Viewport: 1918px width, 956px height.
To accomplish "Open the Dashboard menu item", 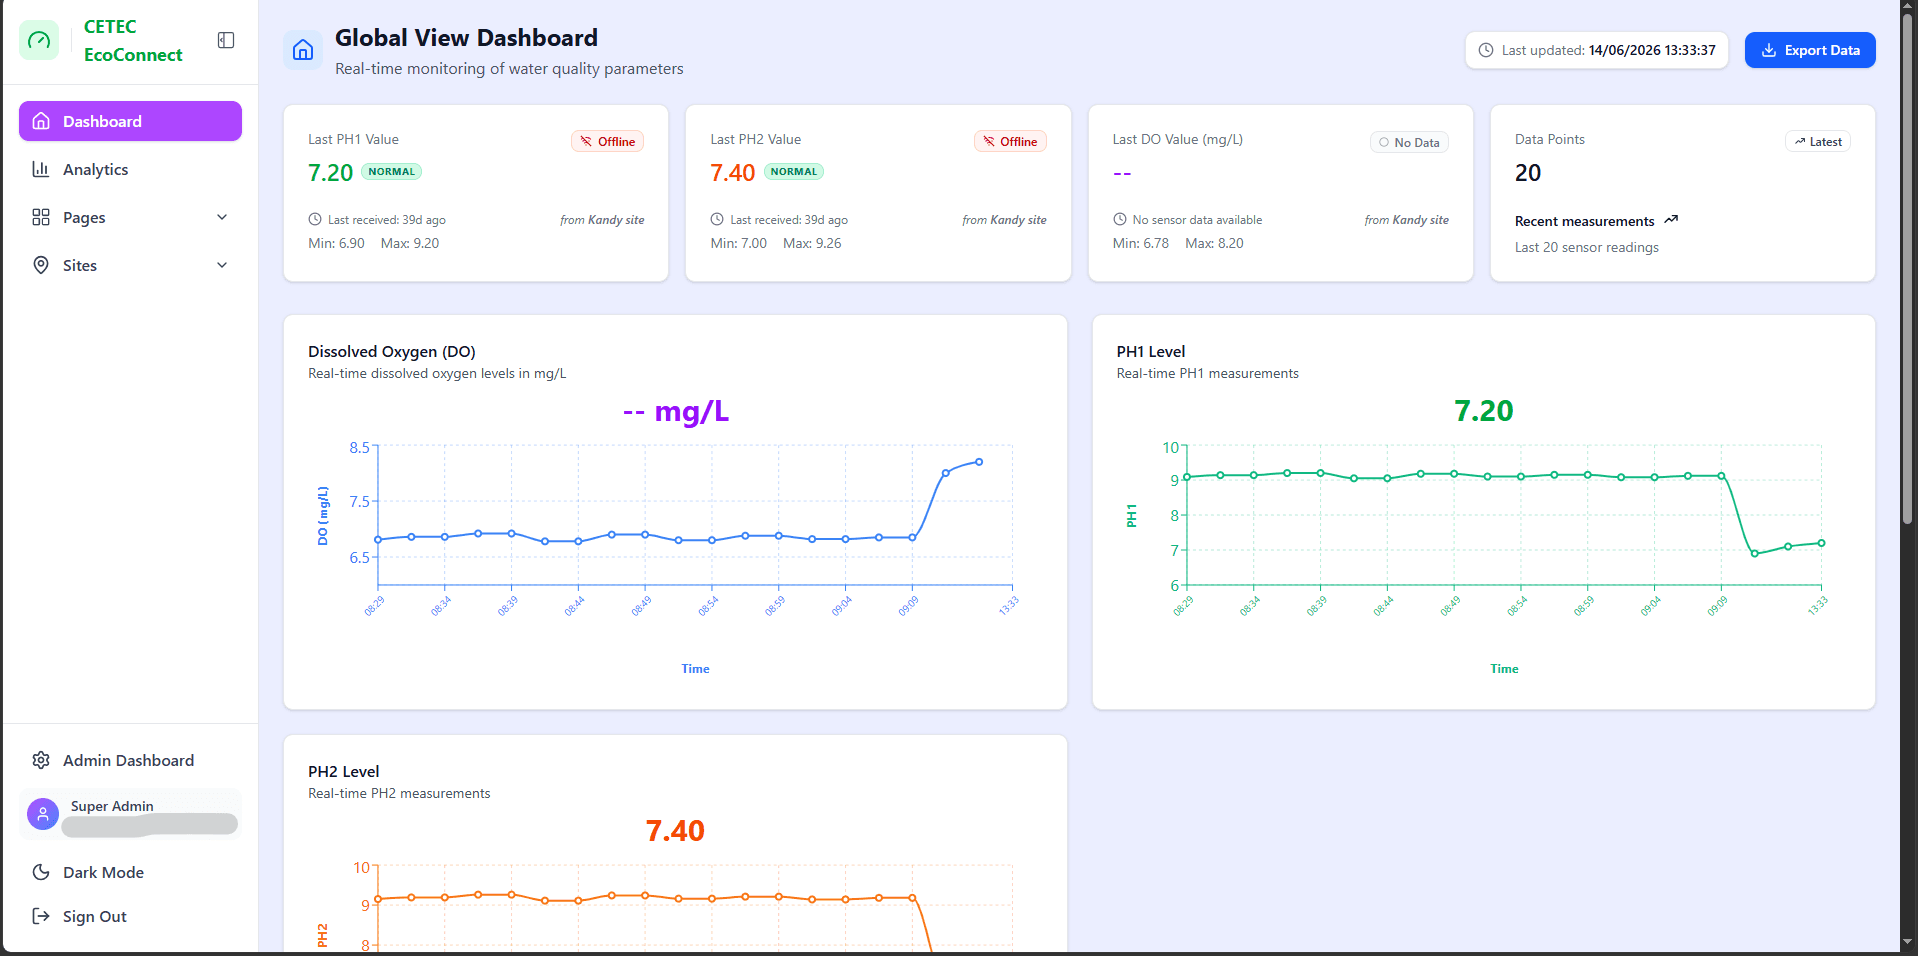I will click(130, 121).
